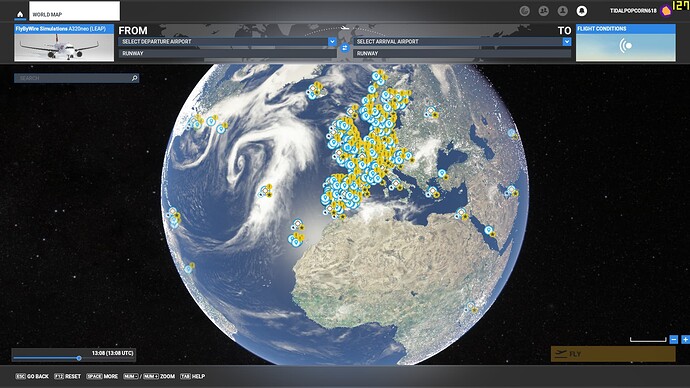
Task: Zoom out the map with minus button
Action: 673,339
